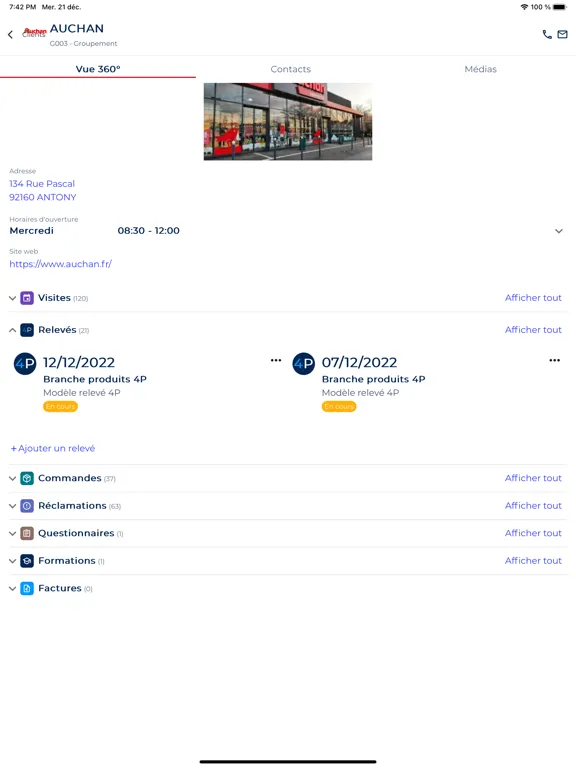Tap En cours badge on 07/12/2022 relevé
Viewport: 576px width, 768px height.
pyautogui.click(x=339, y=407)
